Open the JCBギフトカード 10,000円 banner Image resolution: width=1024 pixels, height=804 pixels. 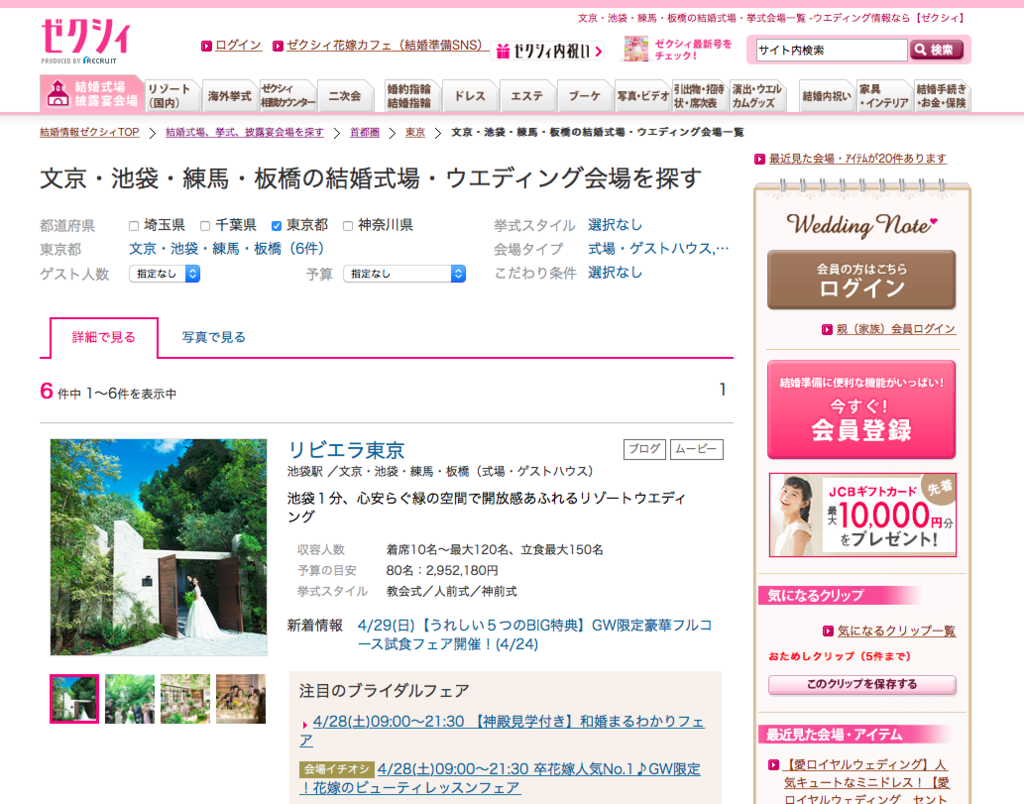[x=862, y=515]
